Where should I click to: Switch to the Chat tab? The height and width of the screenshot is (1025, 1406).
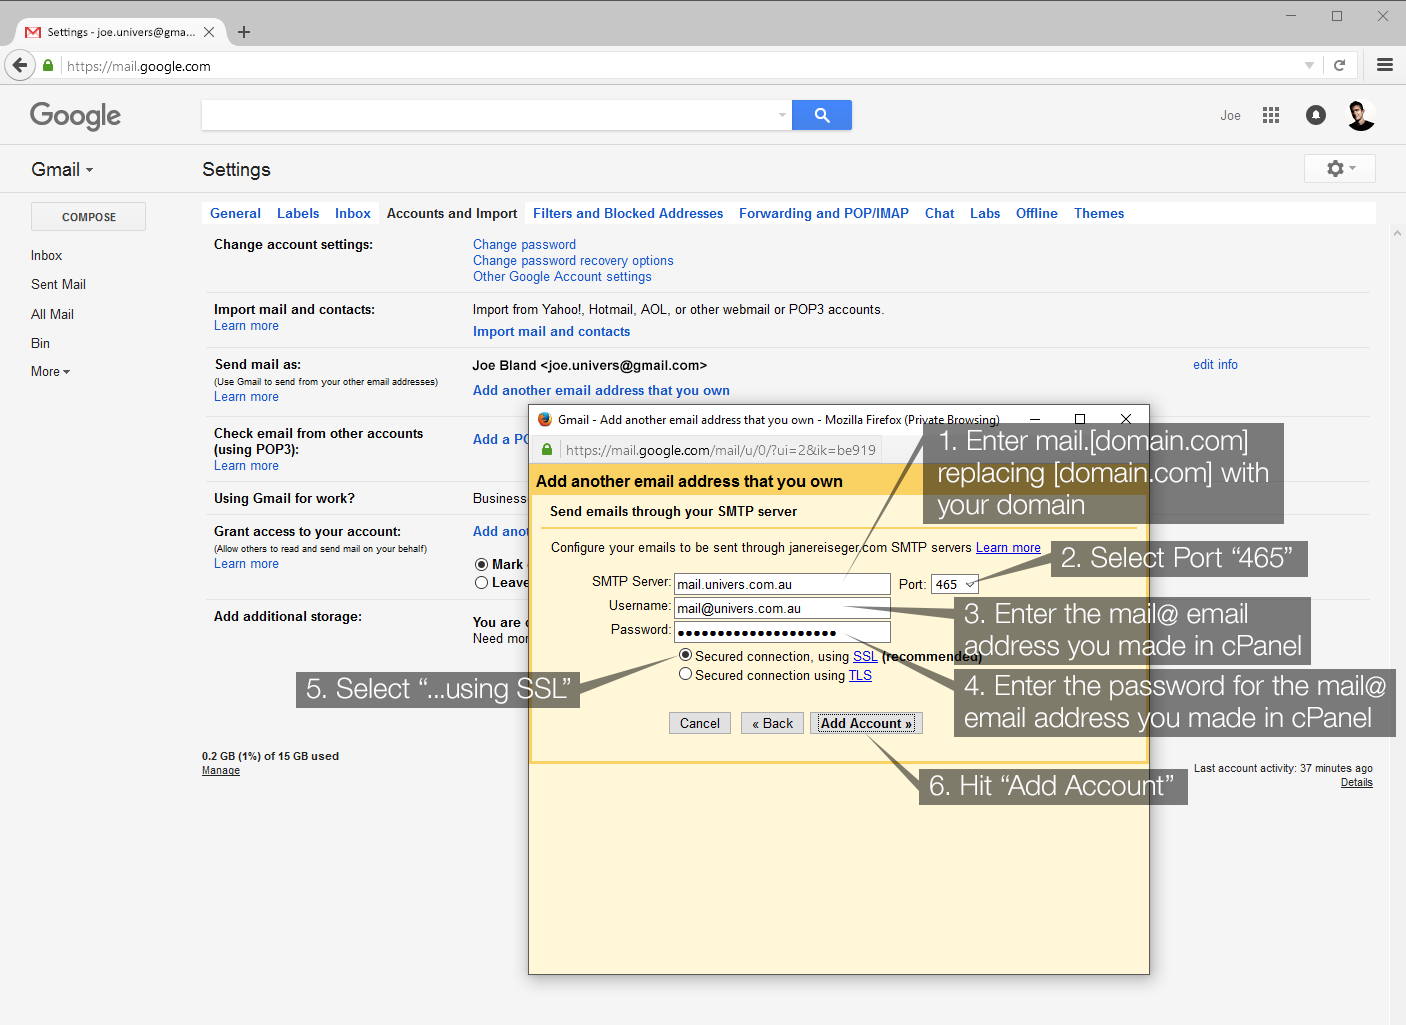(939, 213)
